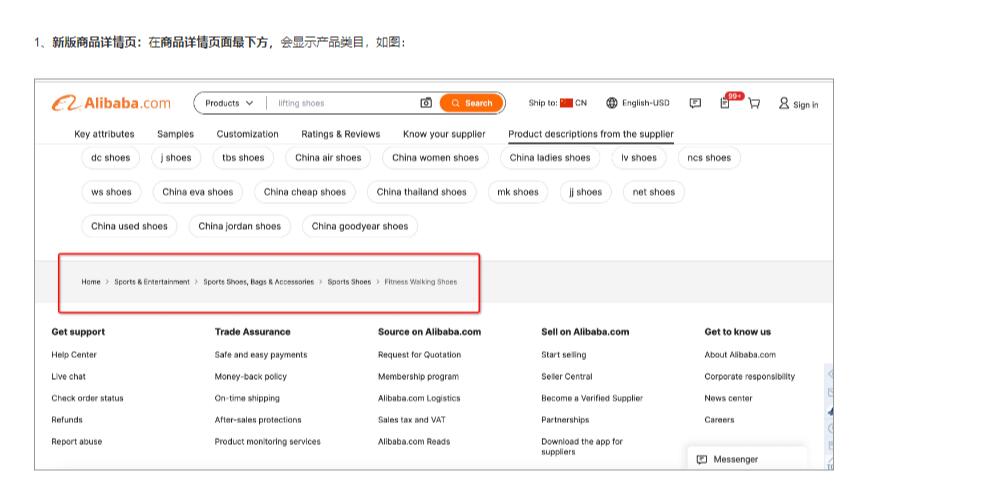Screen dimensions: 990x495
Task: Open the orders icon with 99+ badge
Action: click(725, 103)
